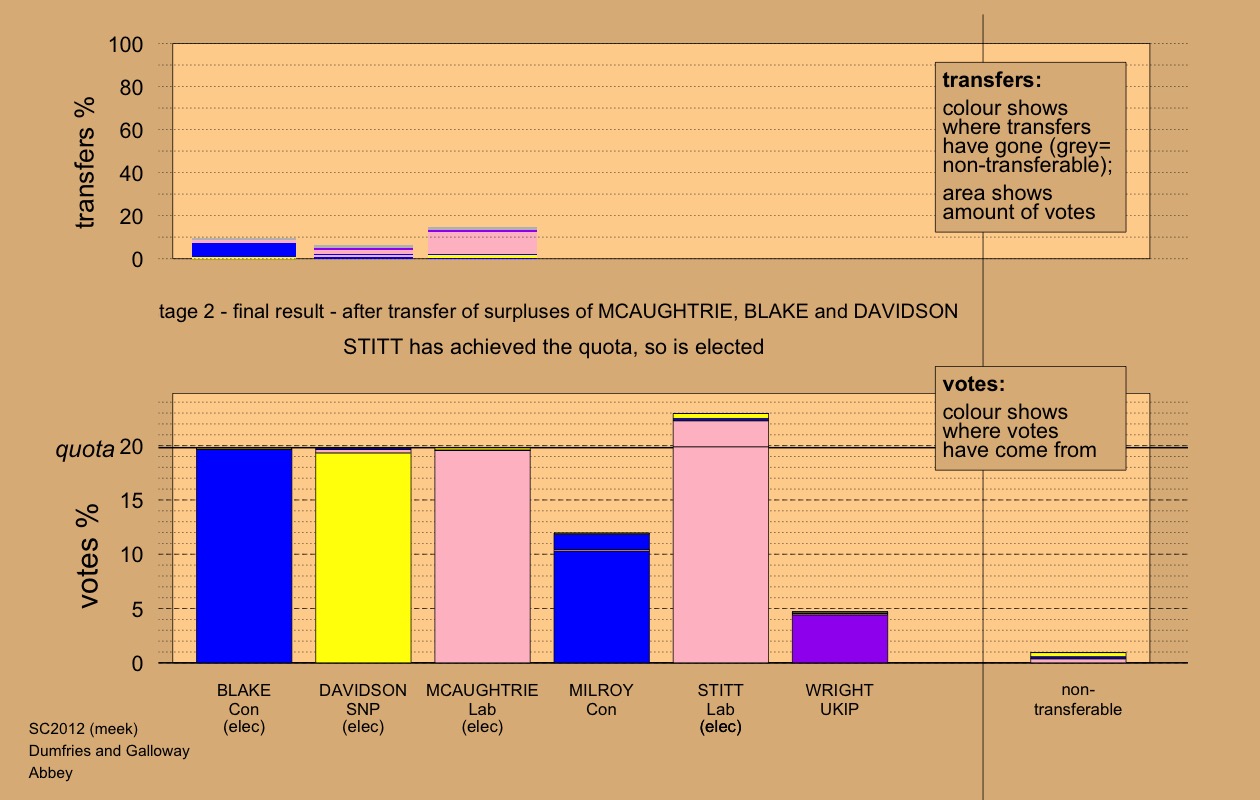Screen dimensions: 1260x800
Task: Select the pink MCAUGHTRIE votes bar
Action: point(482,557)
